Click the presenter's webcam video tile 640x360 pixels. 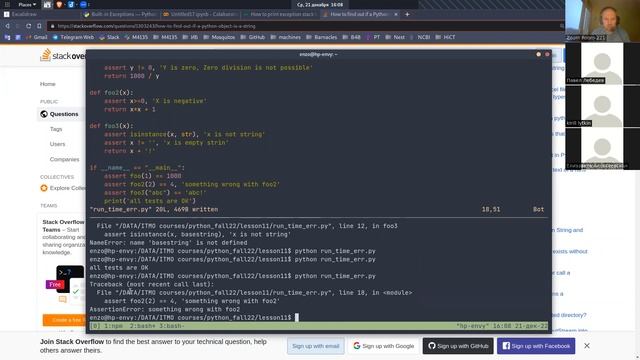point(602,20)
